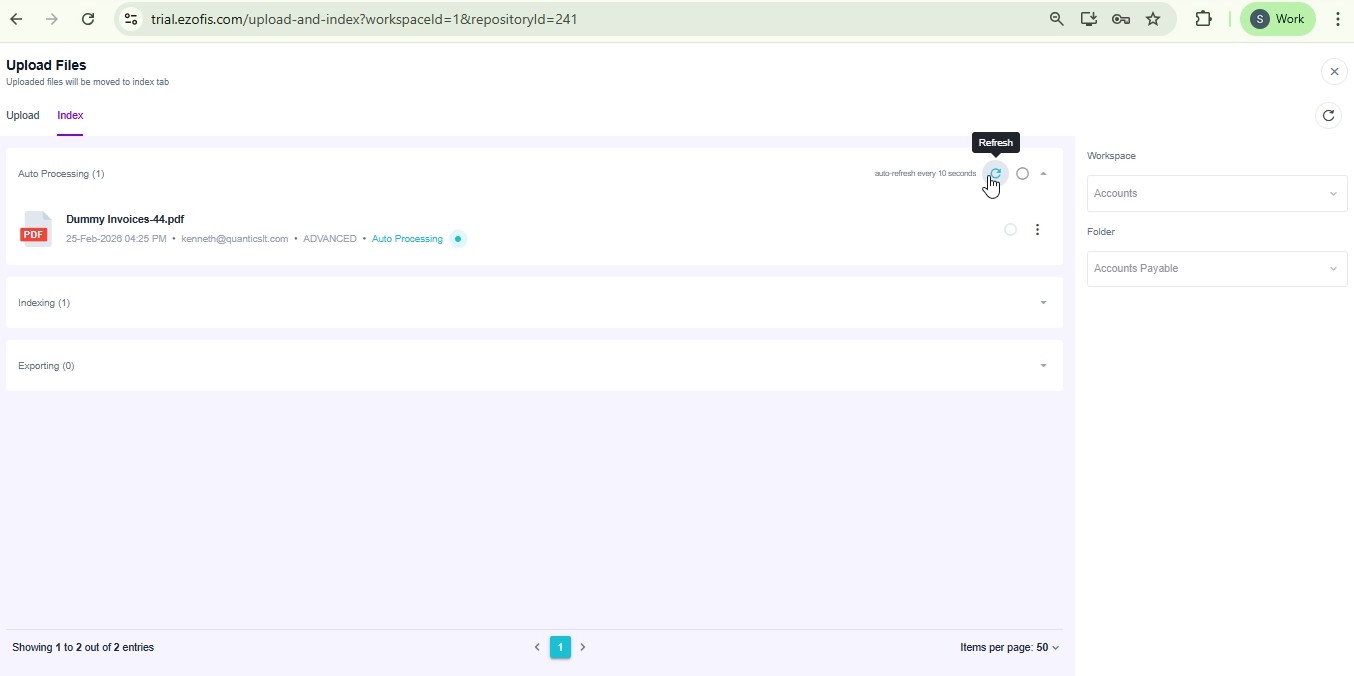Open the browser extensions puzzle icon
This screenshot has height=676, width=1354.
[x=1204, y=19]
